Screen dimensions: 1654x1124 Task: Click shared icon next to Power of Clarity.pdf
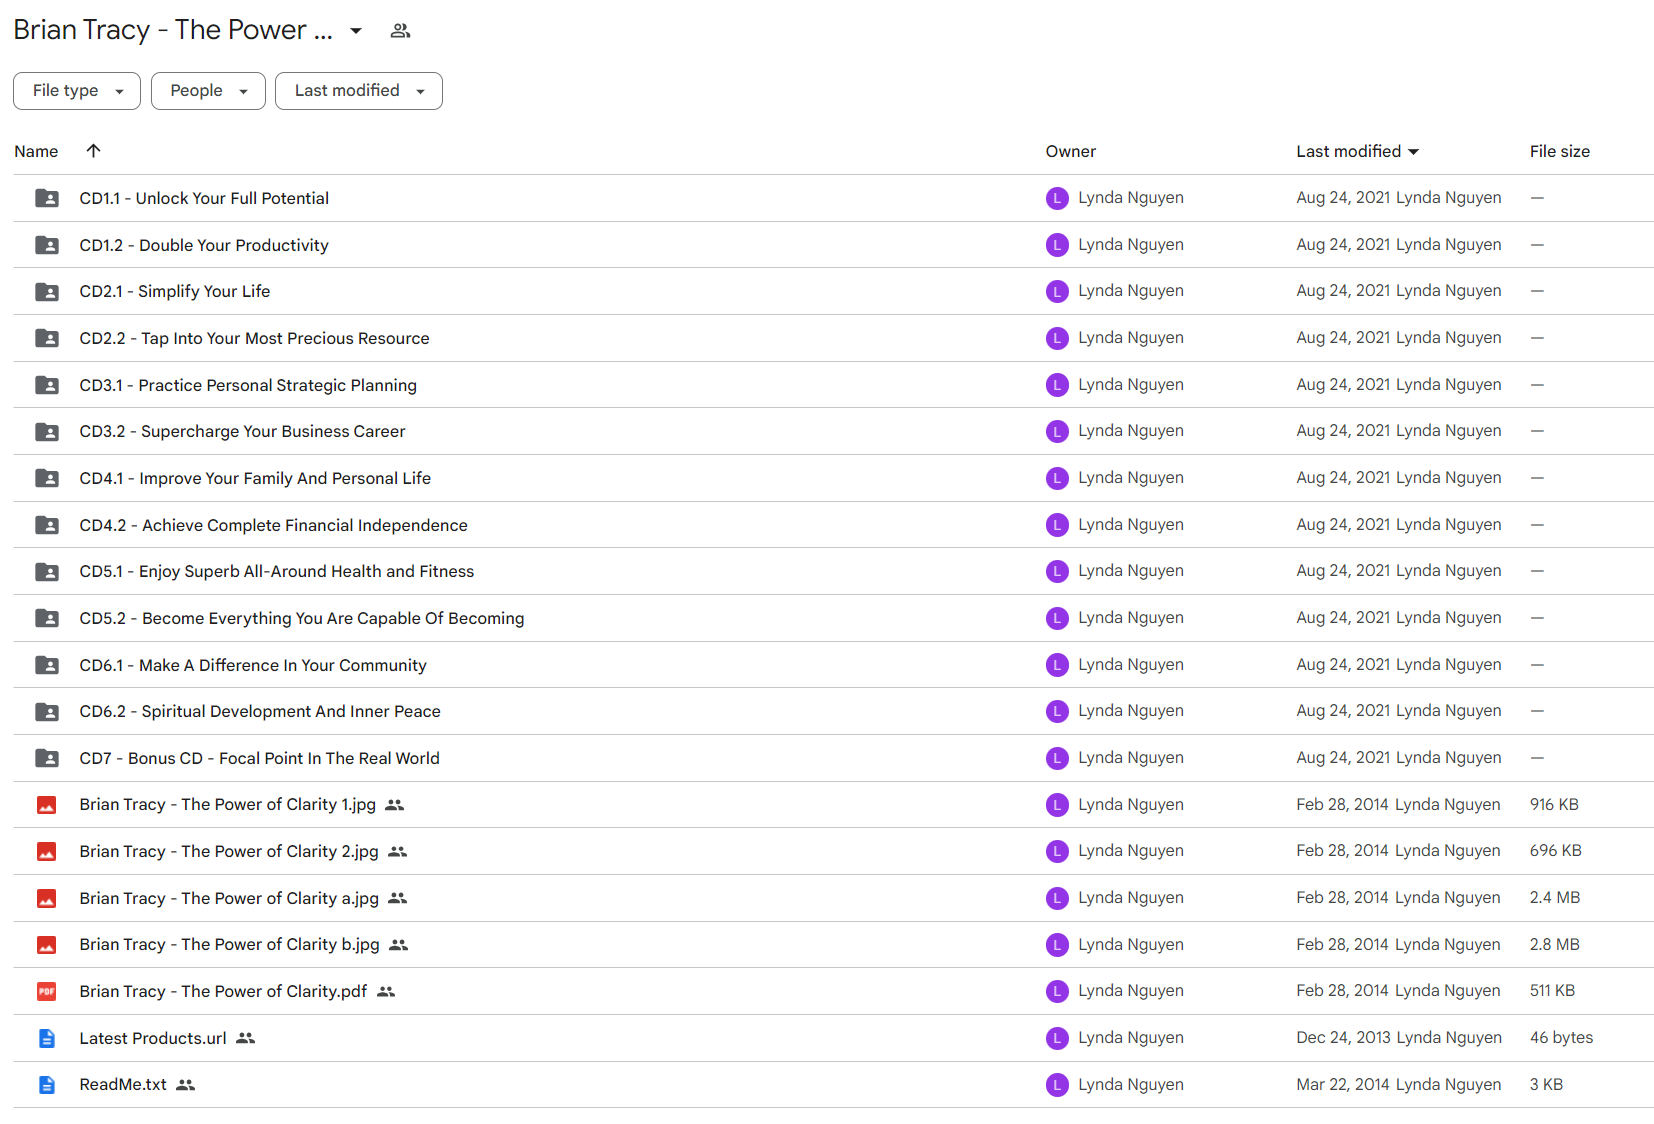coord(386,992)
